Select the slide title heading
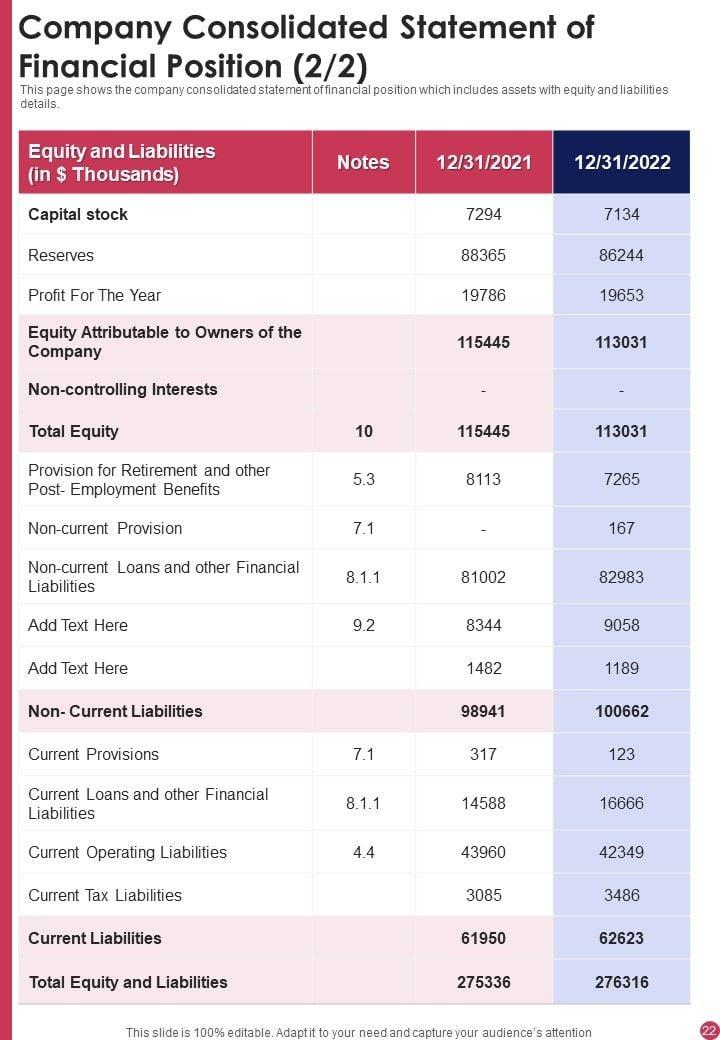The width and height of the screenshot is (720, 1040). click(307, 46)
